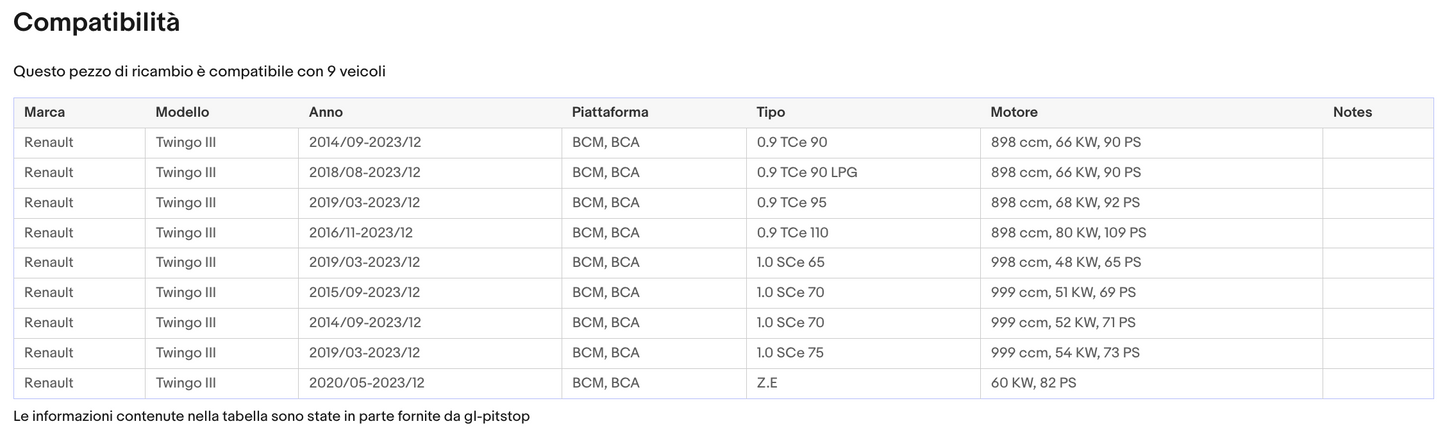1445x435 pixels.
Task: Select the Anno column header
Action: tap(326, 112)
